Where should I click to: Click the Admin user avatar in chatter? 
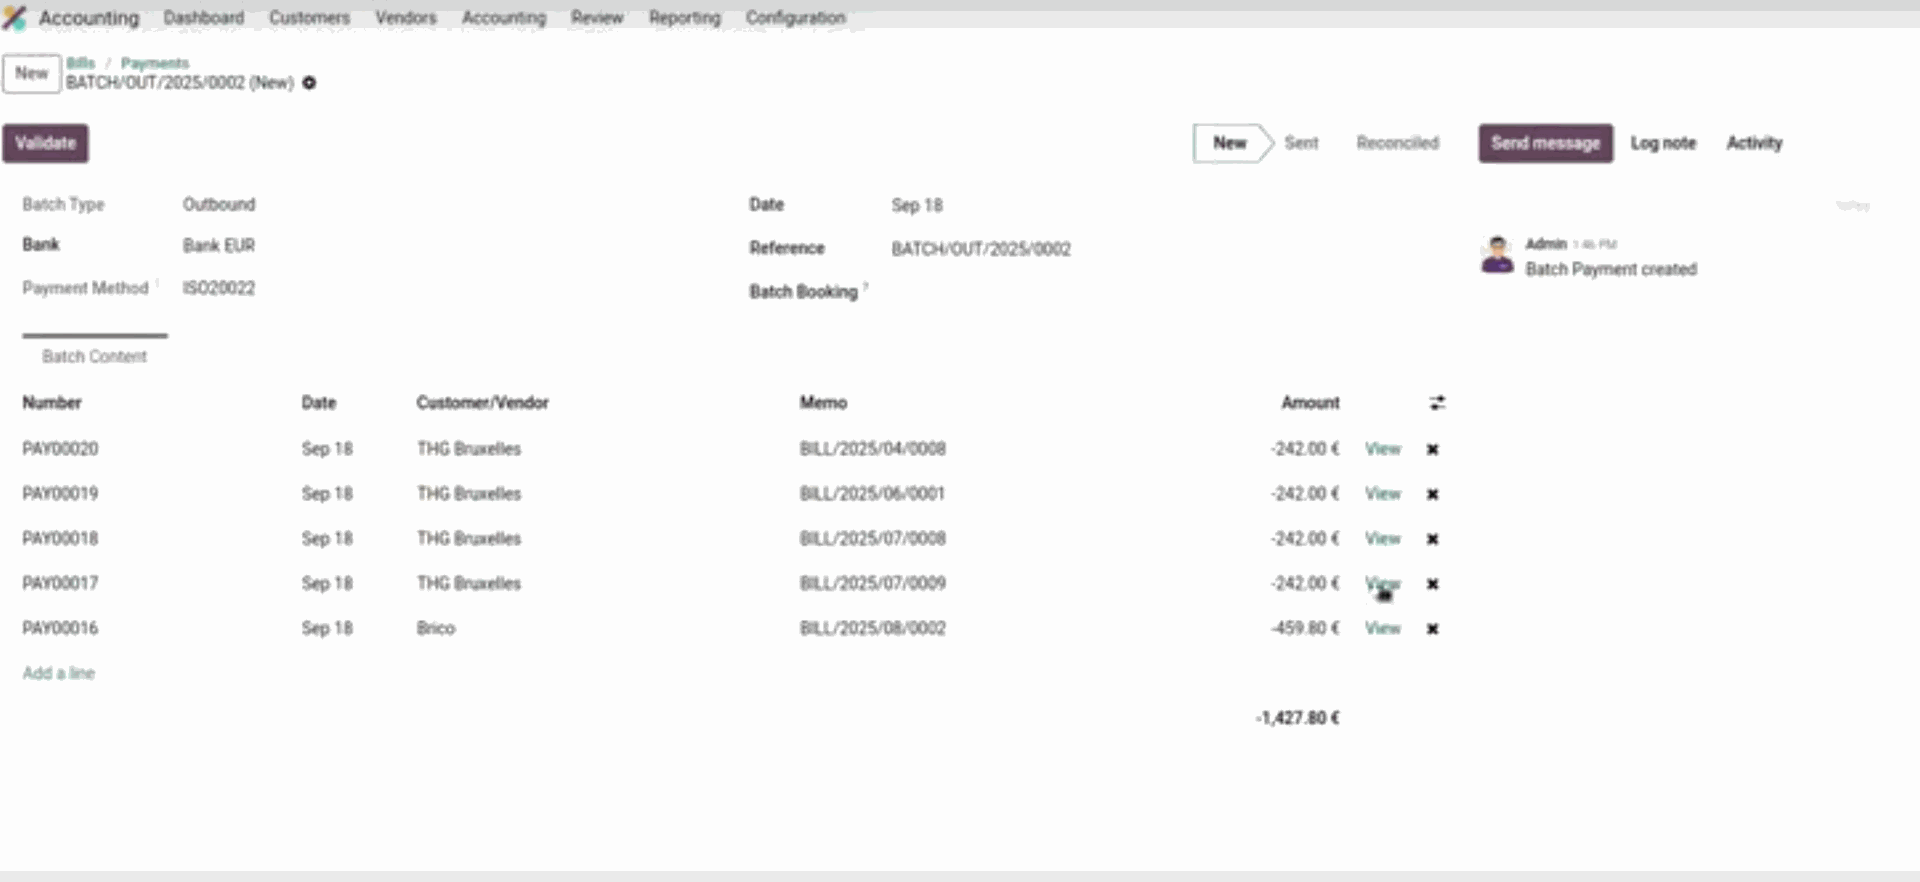pyautogui.click(x=1496, y=255)
